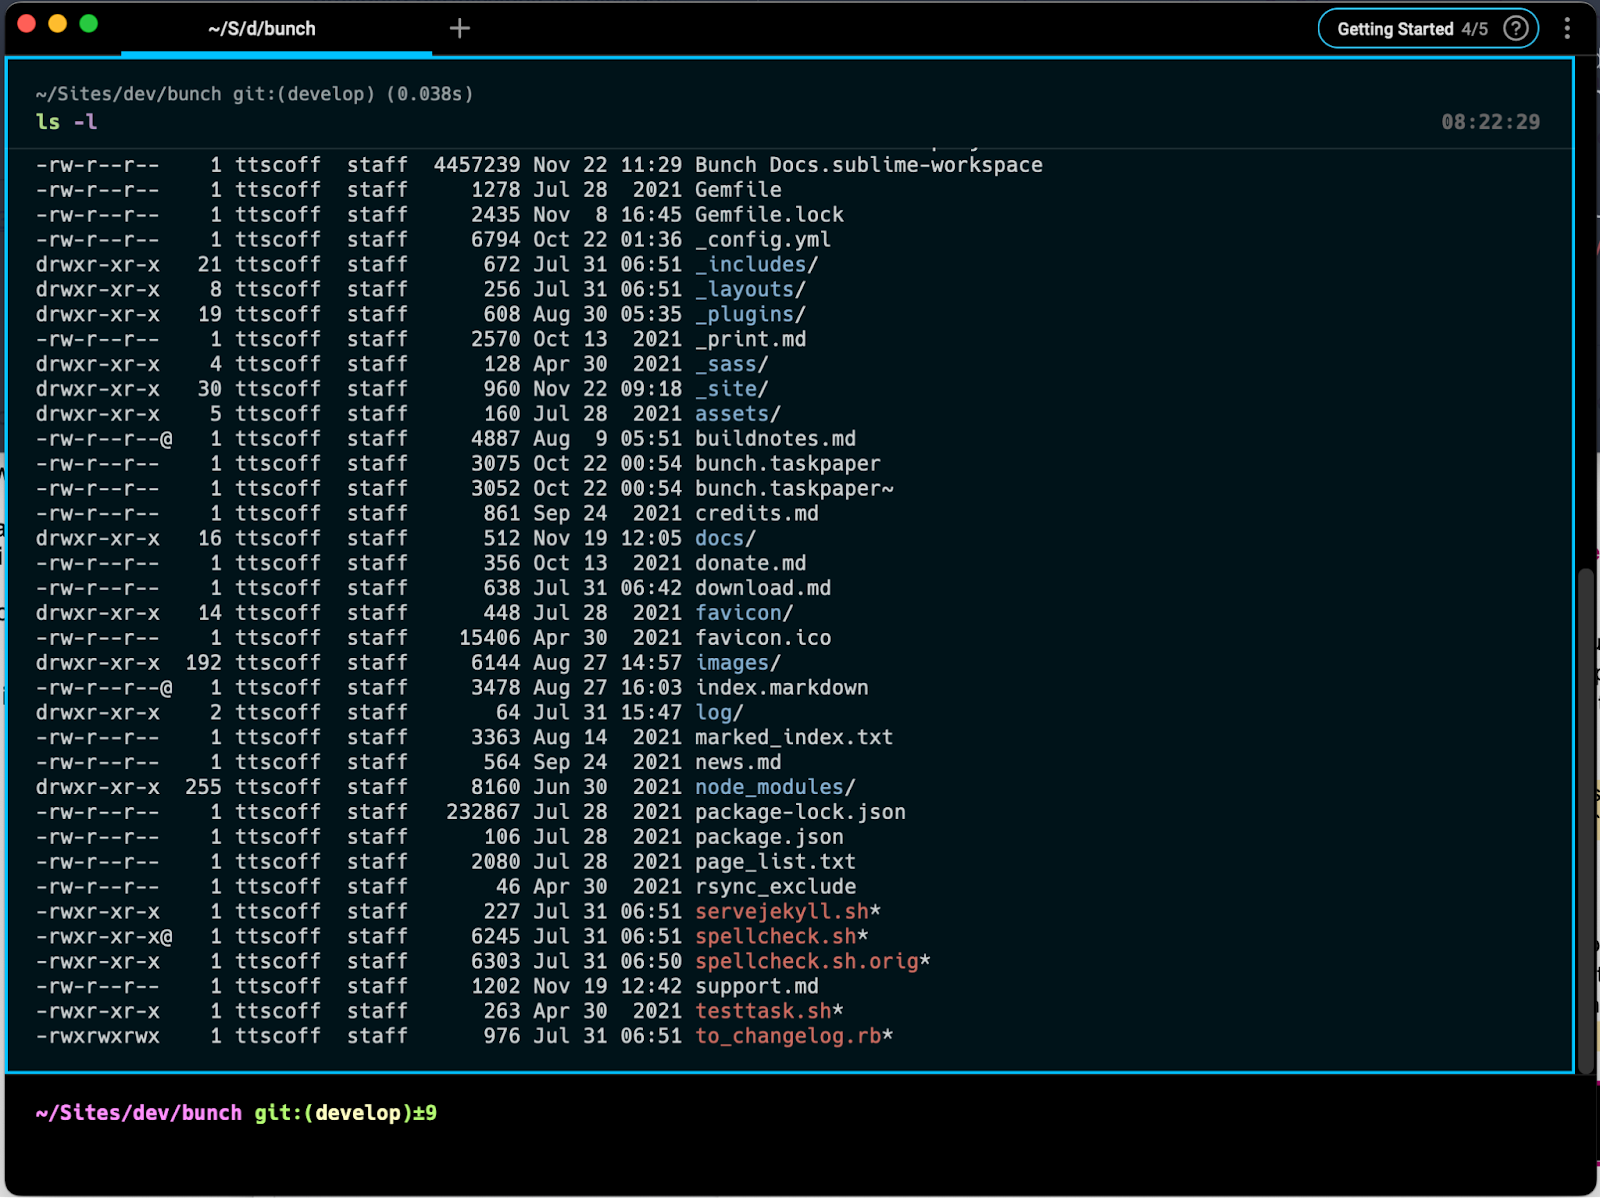Open a new tab with the plus icon
Screen dimensions: 1600x1198
click(x=459, y=27)
